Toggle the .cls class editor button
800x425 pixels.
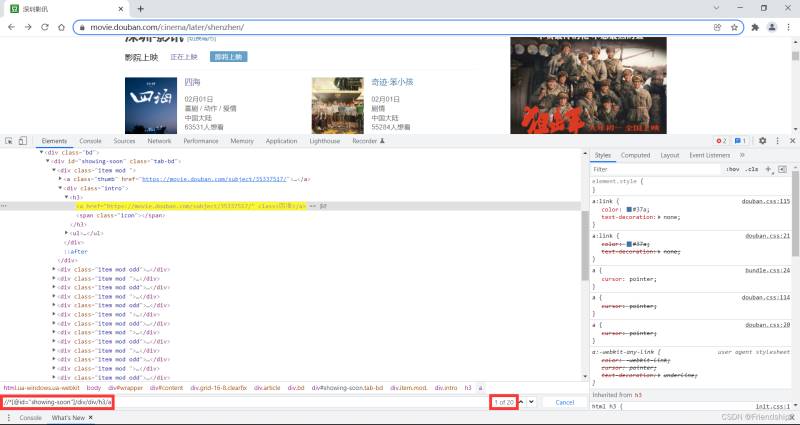click(x=752, y=169)
